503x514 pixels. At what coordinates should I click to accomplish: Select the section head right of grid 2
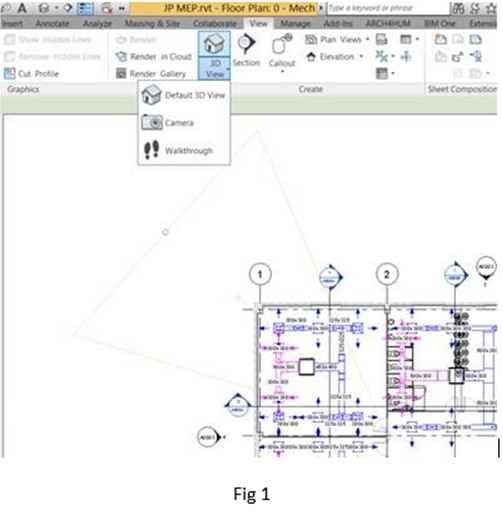456,275
